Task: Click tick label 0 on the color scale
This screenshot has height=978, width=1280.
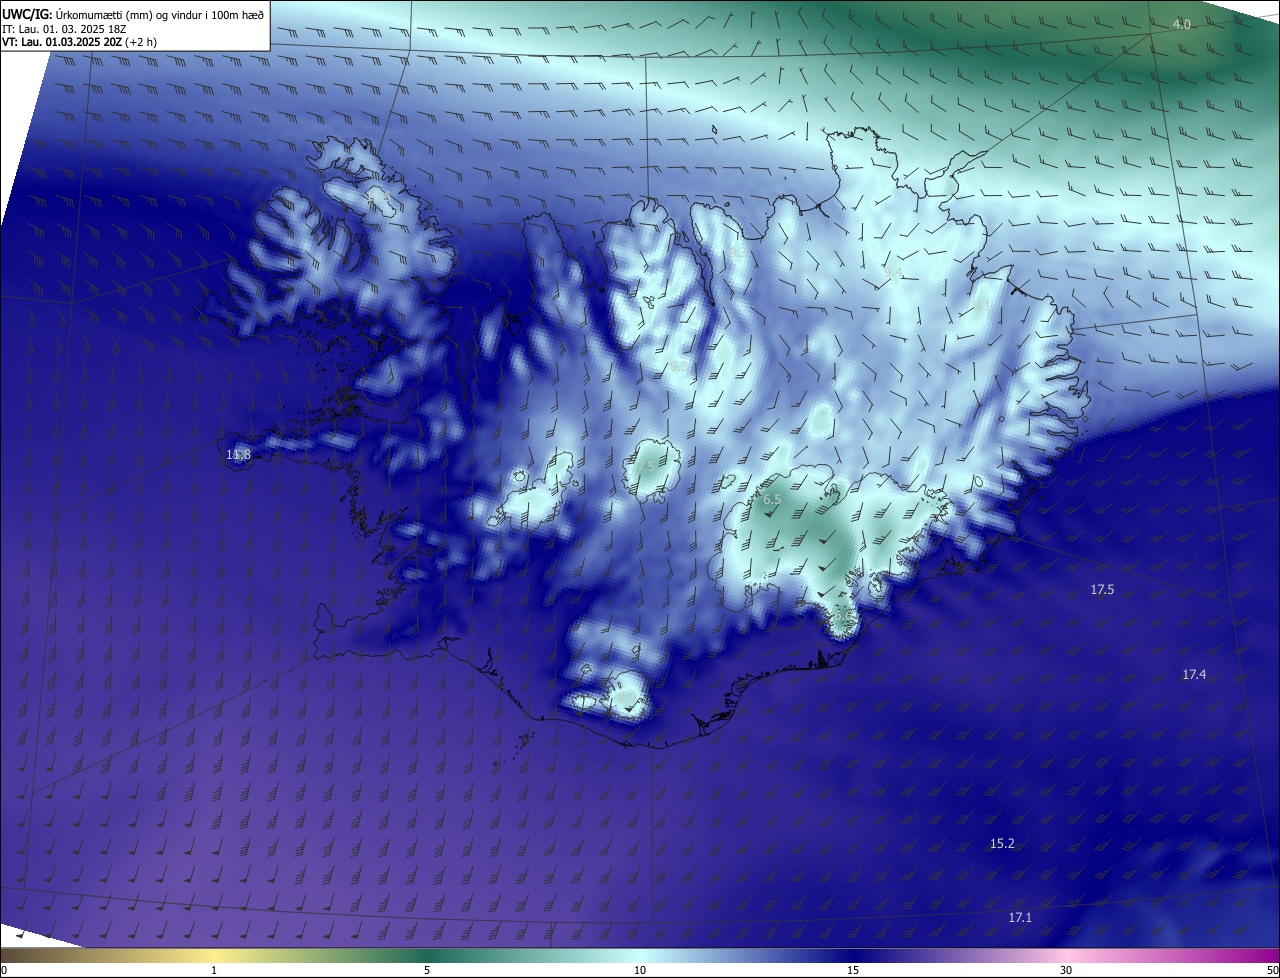Action: pyautogui.click(x=4, y=970)
